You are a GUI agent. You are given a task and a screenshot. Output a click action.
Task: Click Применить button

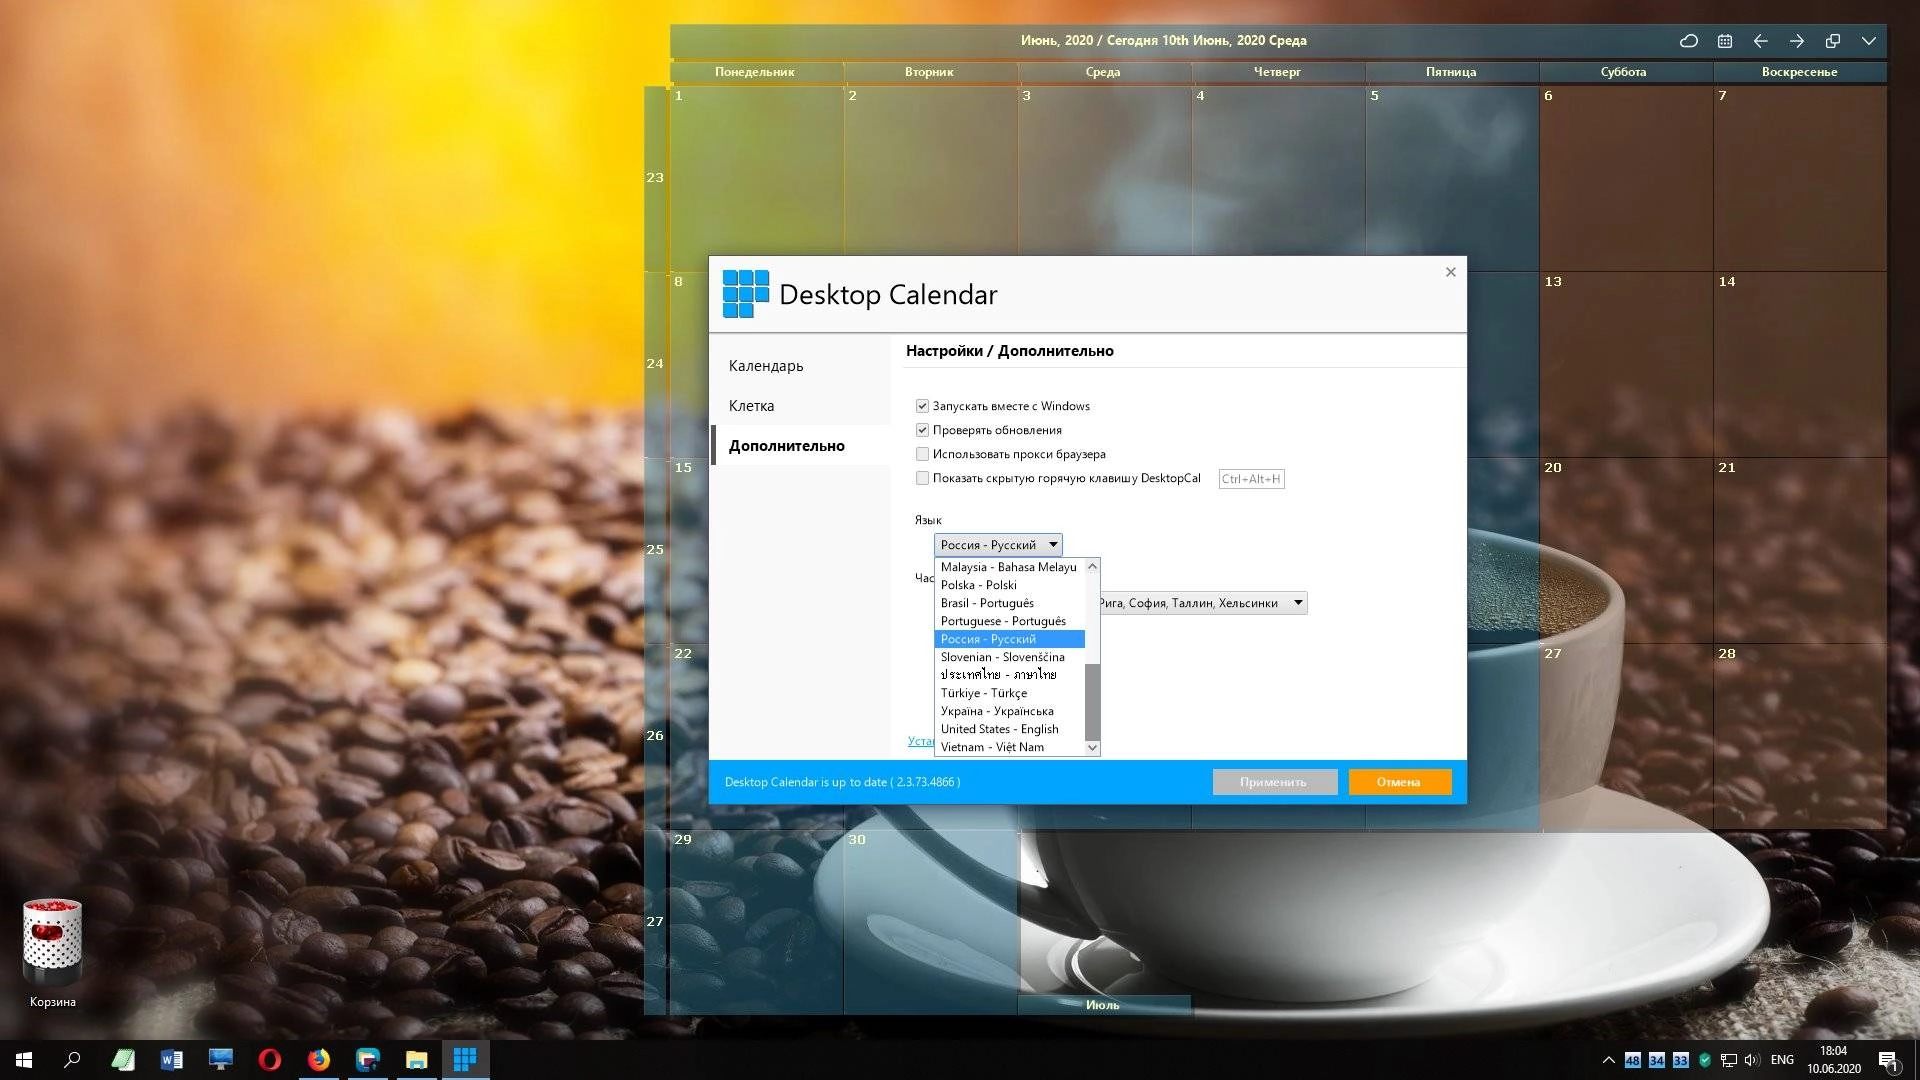click(1274, 782)
